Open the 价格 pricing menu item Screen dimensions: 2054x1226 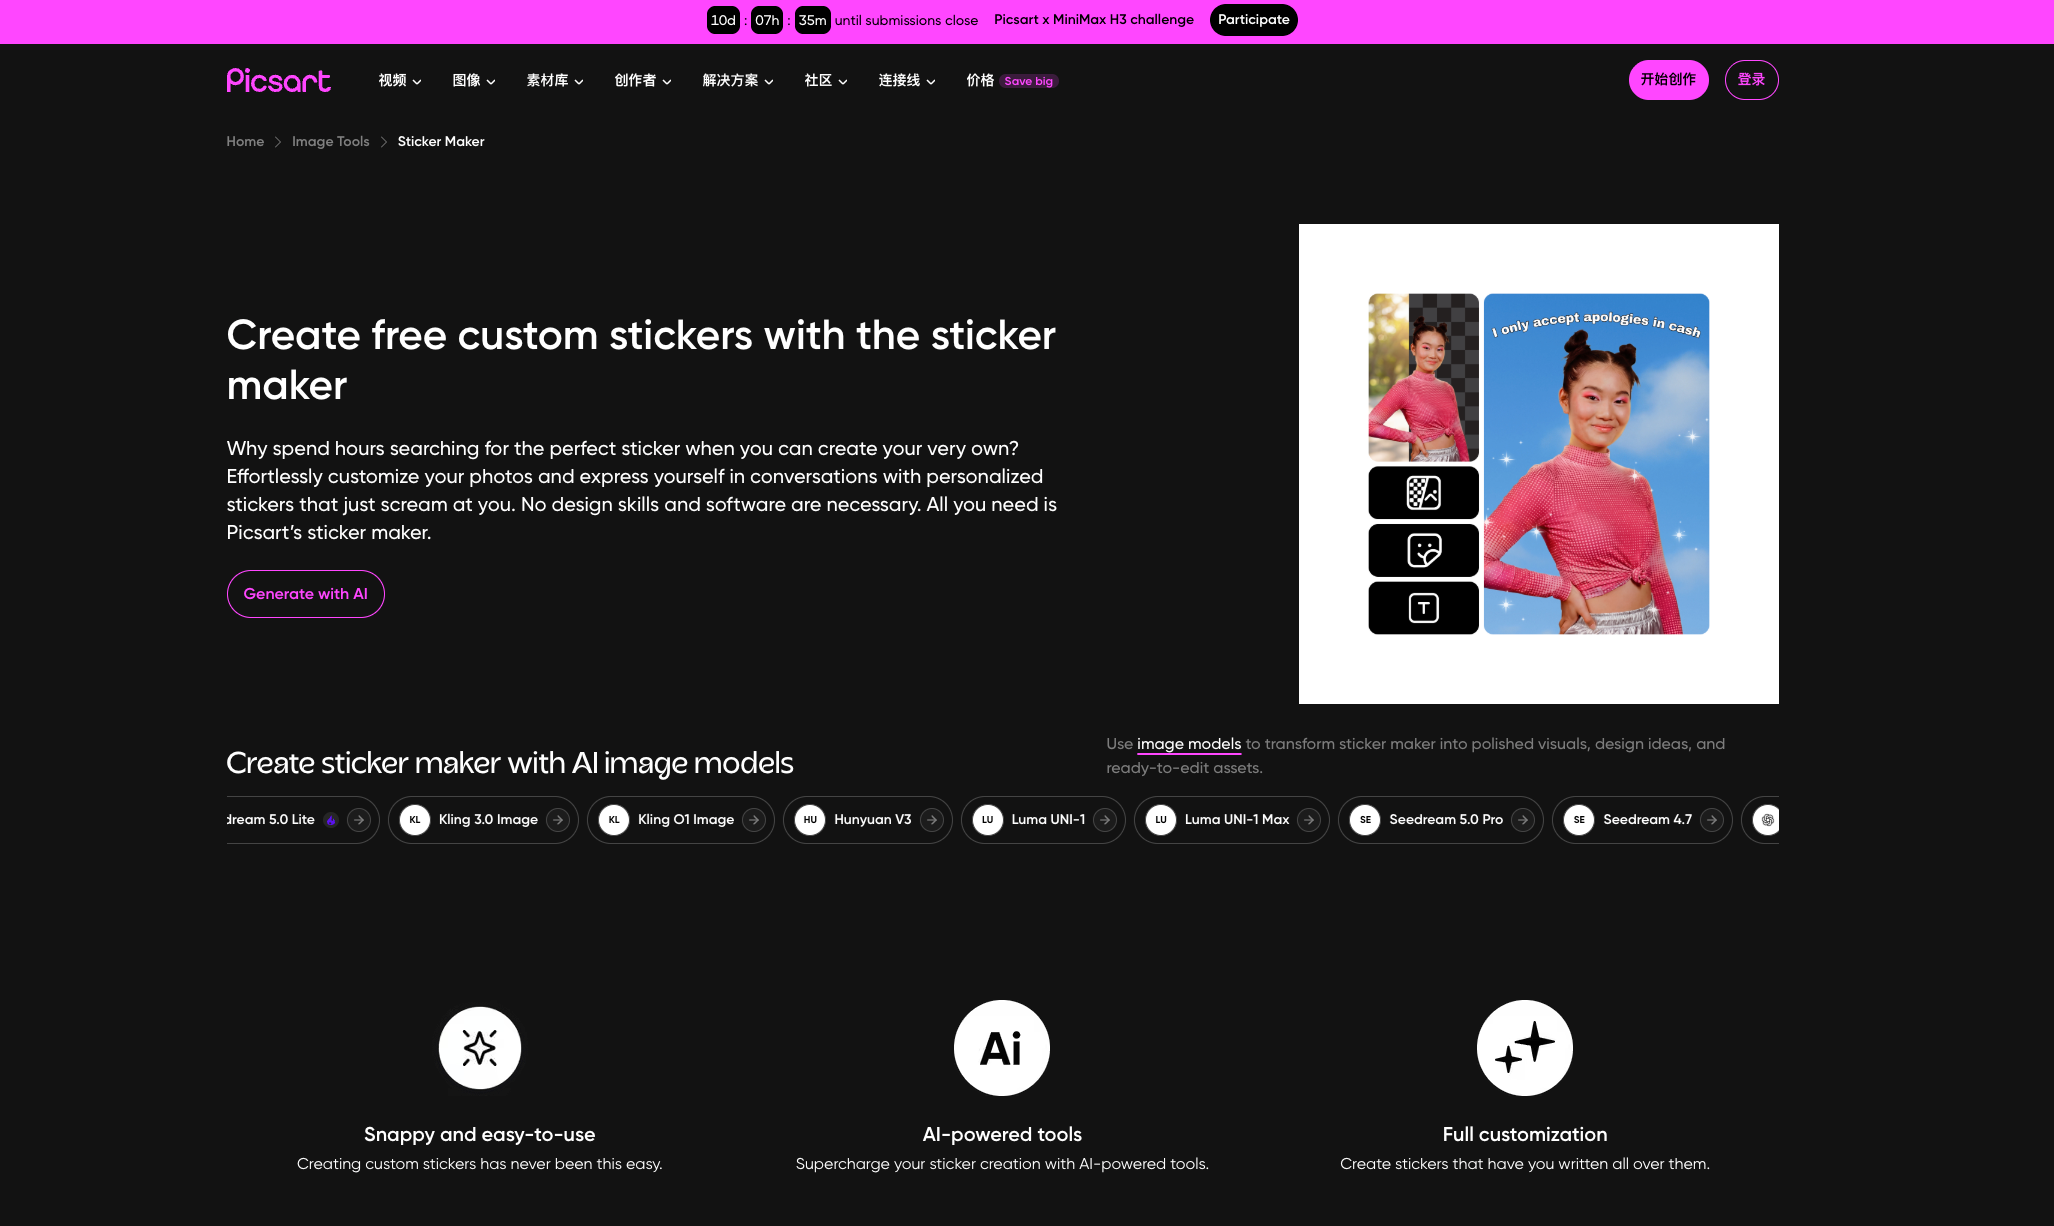point(980,81)
